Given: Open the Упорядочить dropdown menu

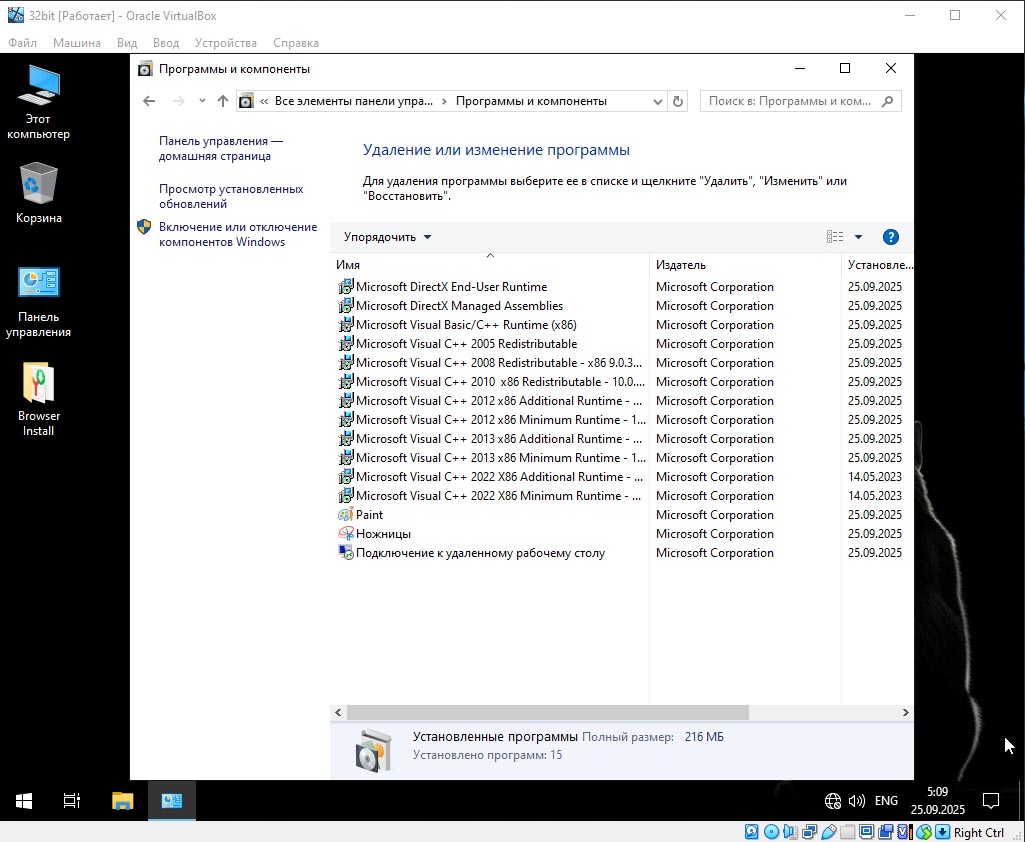Looking at the screenshot, I should click(387, 237).
